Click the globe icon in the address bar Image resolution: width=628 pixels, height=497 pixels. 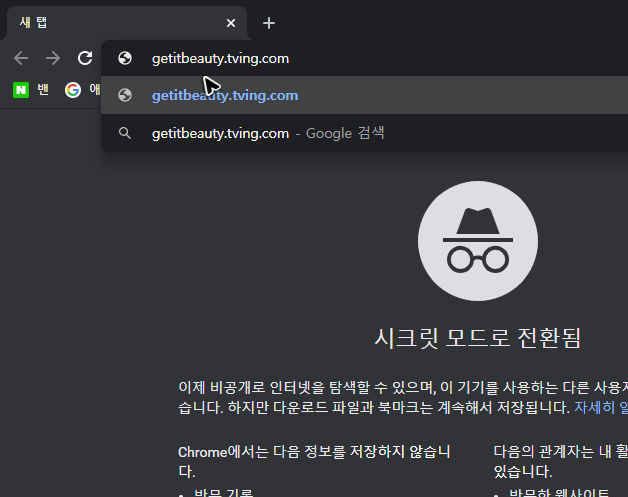pyautogui.click(x=125, y=58)
